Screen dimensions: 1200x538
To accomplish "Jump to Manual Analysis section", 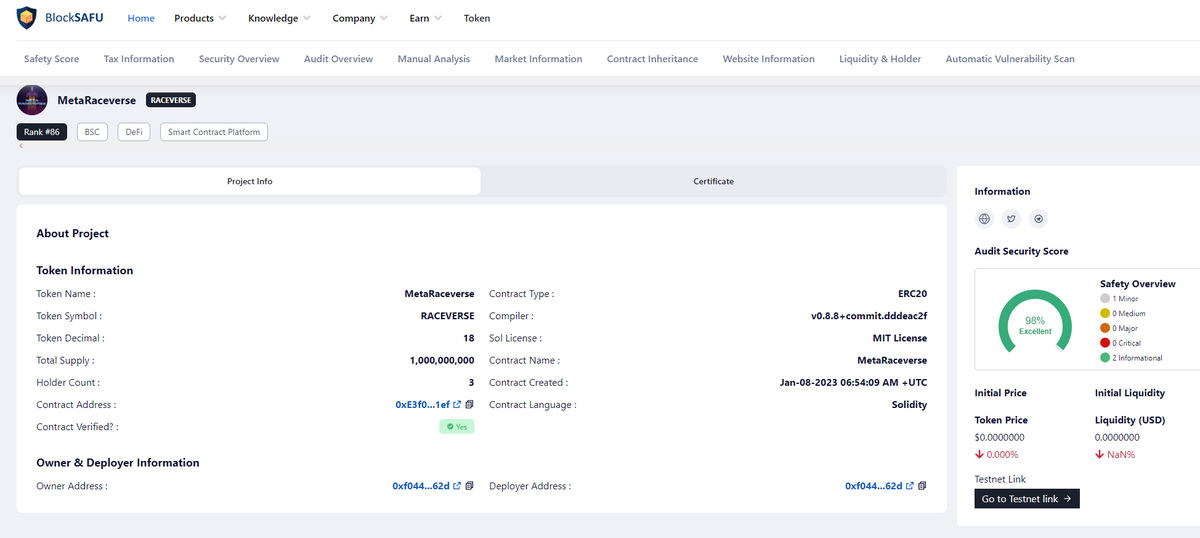I will click(x=434, y=59).
